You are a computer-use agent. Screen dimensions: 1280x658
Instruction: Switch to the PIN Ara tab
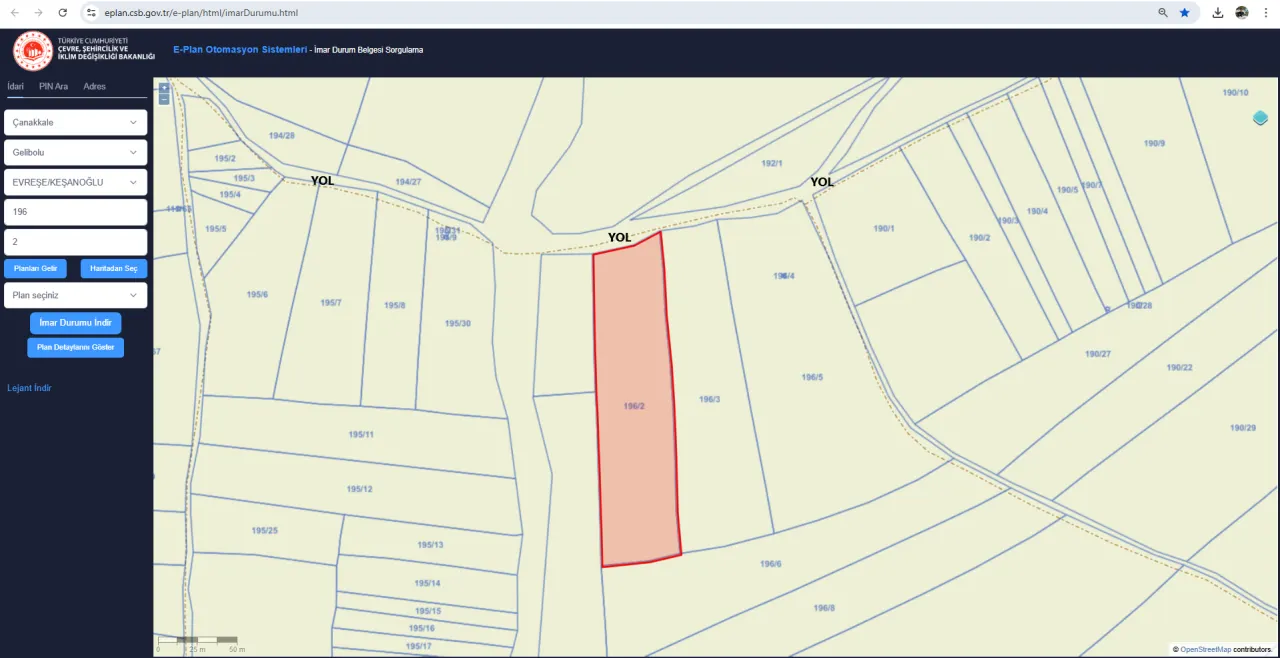(53, 87)
